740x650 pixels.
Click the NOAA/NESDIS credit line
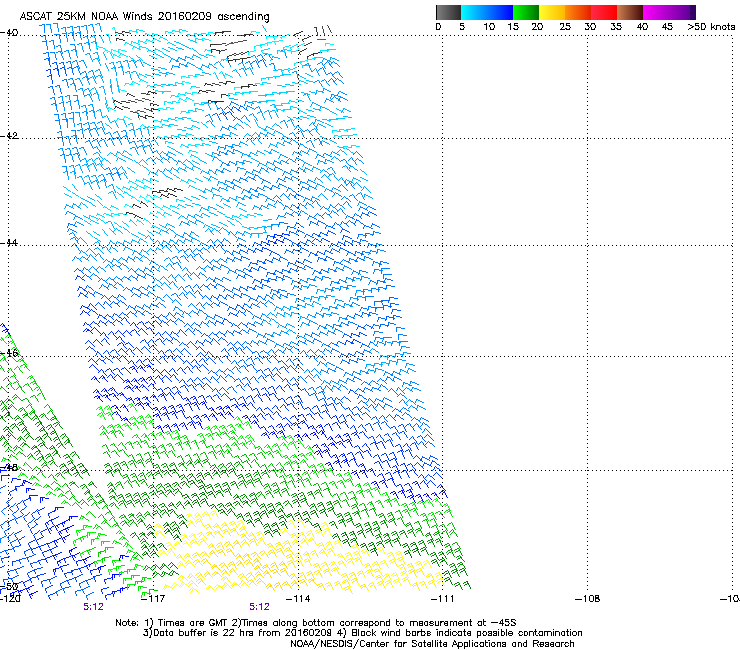coord(432,644)
